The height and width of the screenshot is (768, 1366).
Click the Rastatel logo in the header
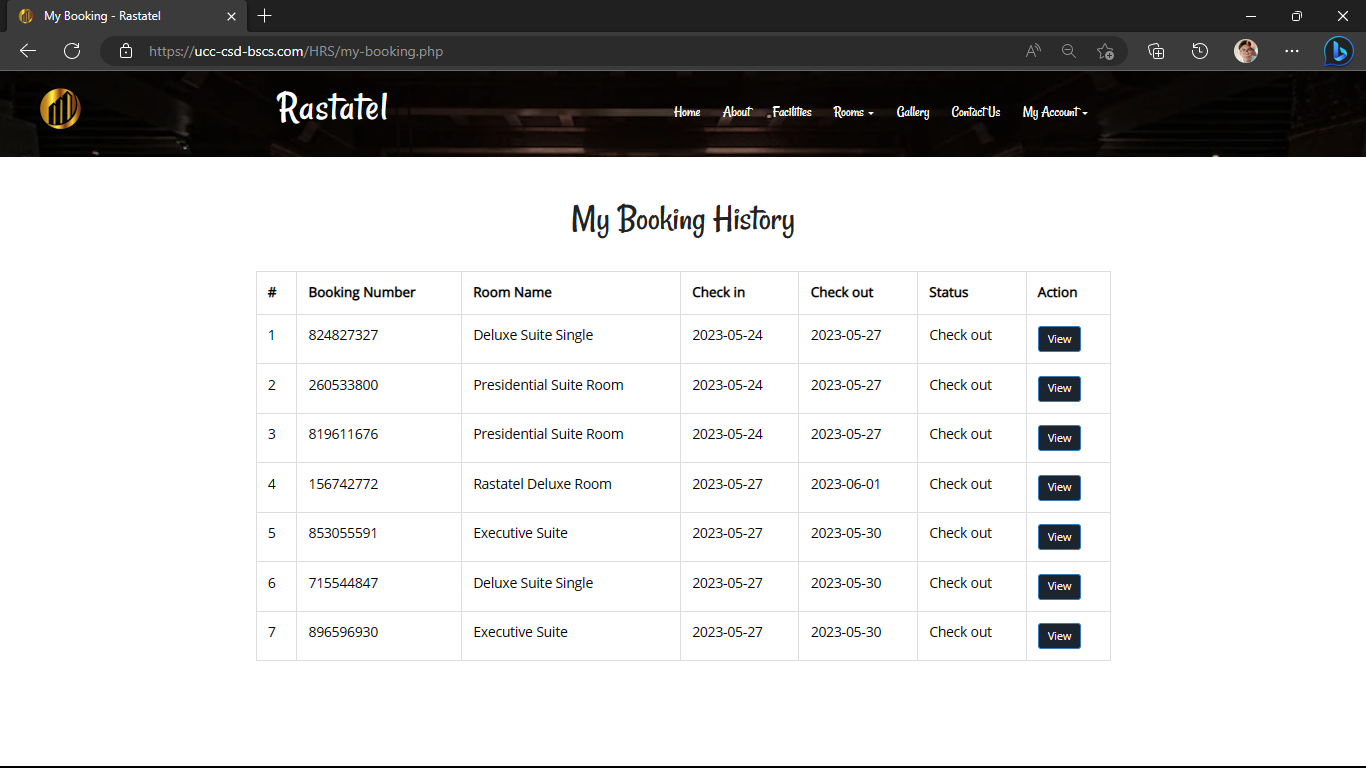[x=60, y=108]
